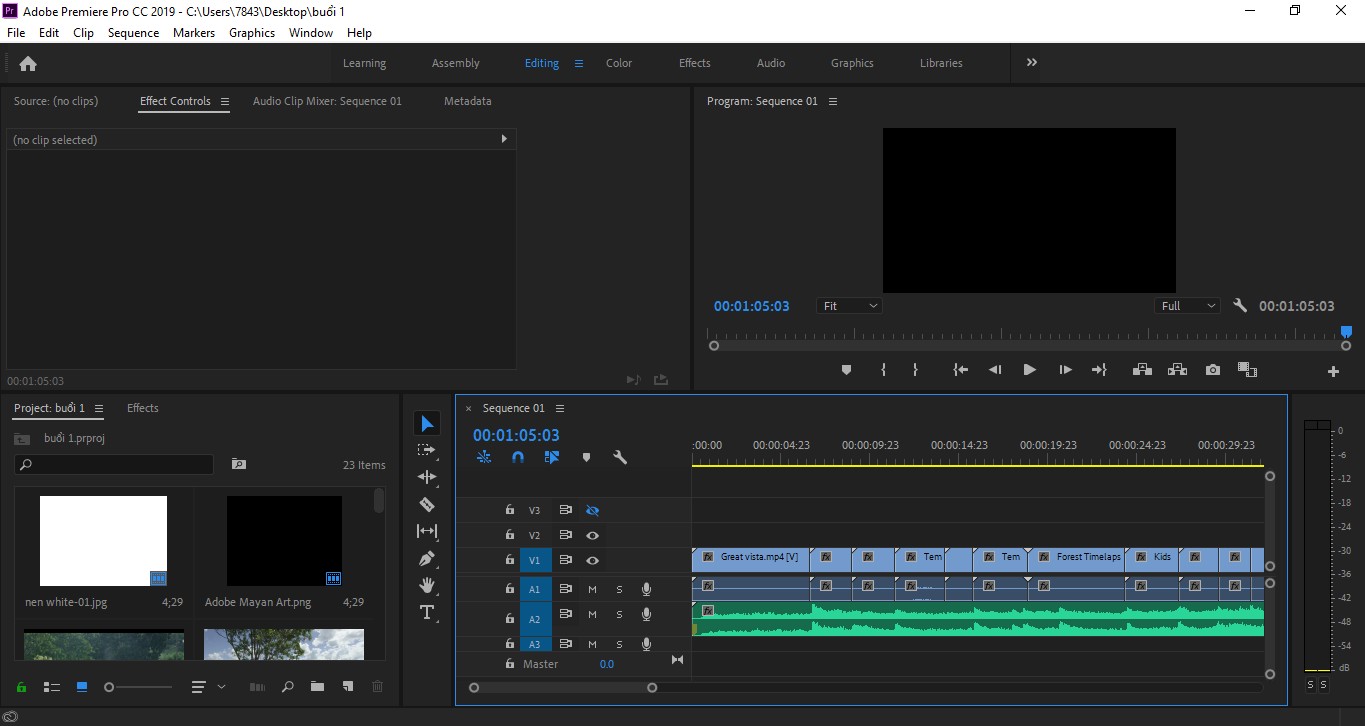The width and height of the screenshot is (1365, 726).
Task: Select the Selection tool arrow
Action: [427, 424]
